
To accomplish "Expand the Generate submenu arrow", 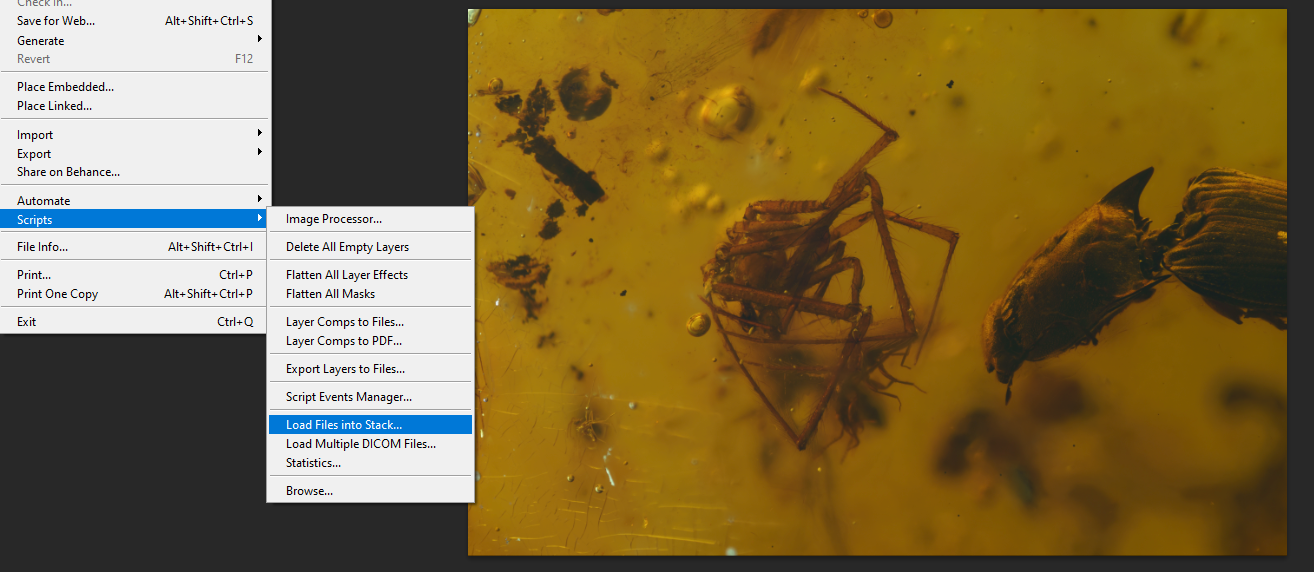I will tap(260, 40).
